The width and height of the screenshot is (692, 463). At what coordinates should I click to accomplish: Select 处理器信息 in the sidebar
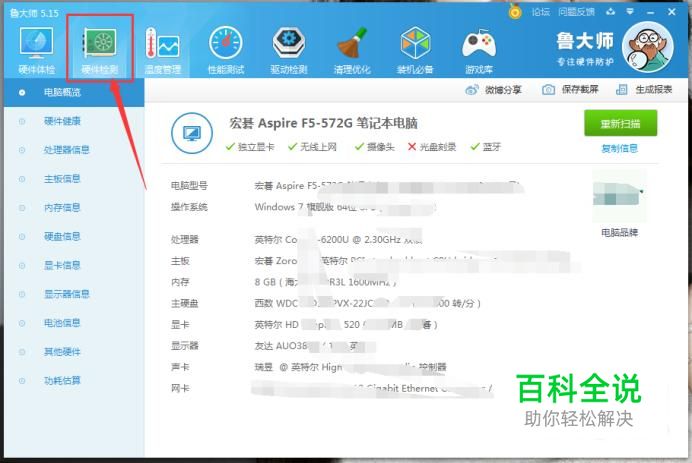pos(74,150)
